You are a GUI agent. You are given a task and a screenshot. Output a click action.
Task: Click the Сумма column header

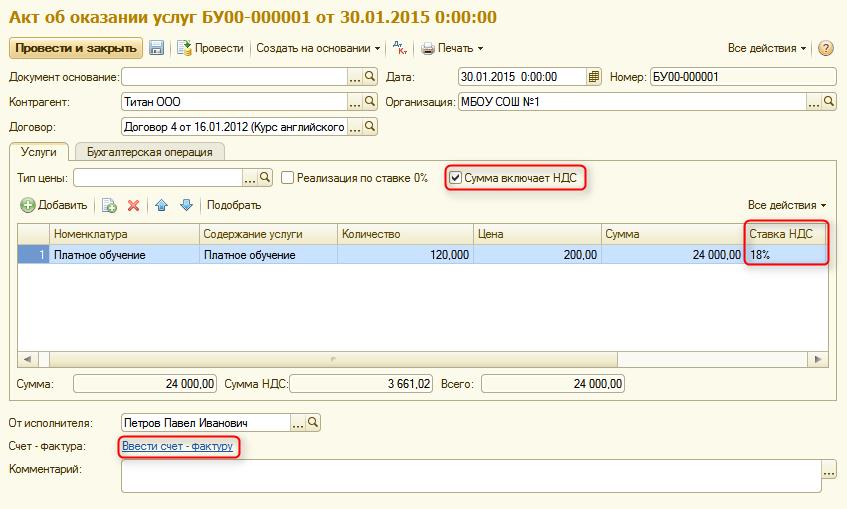tap(673, 234)
